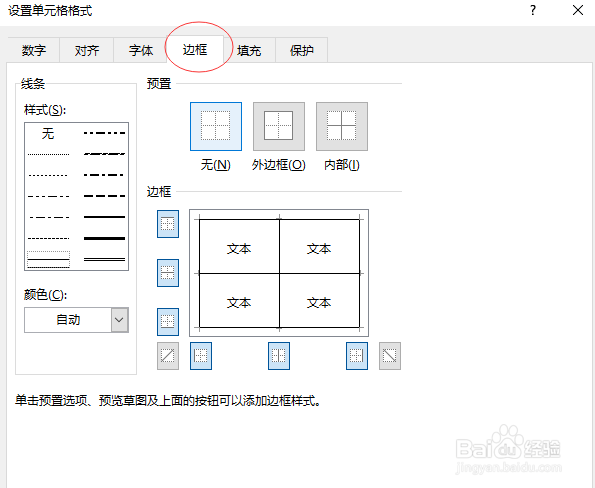This screenshot has height=488, width=595.
Task: Pick the medium dash-dot-dot line style
Action: point(104,133)
